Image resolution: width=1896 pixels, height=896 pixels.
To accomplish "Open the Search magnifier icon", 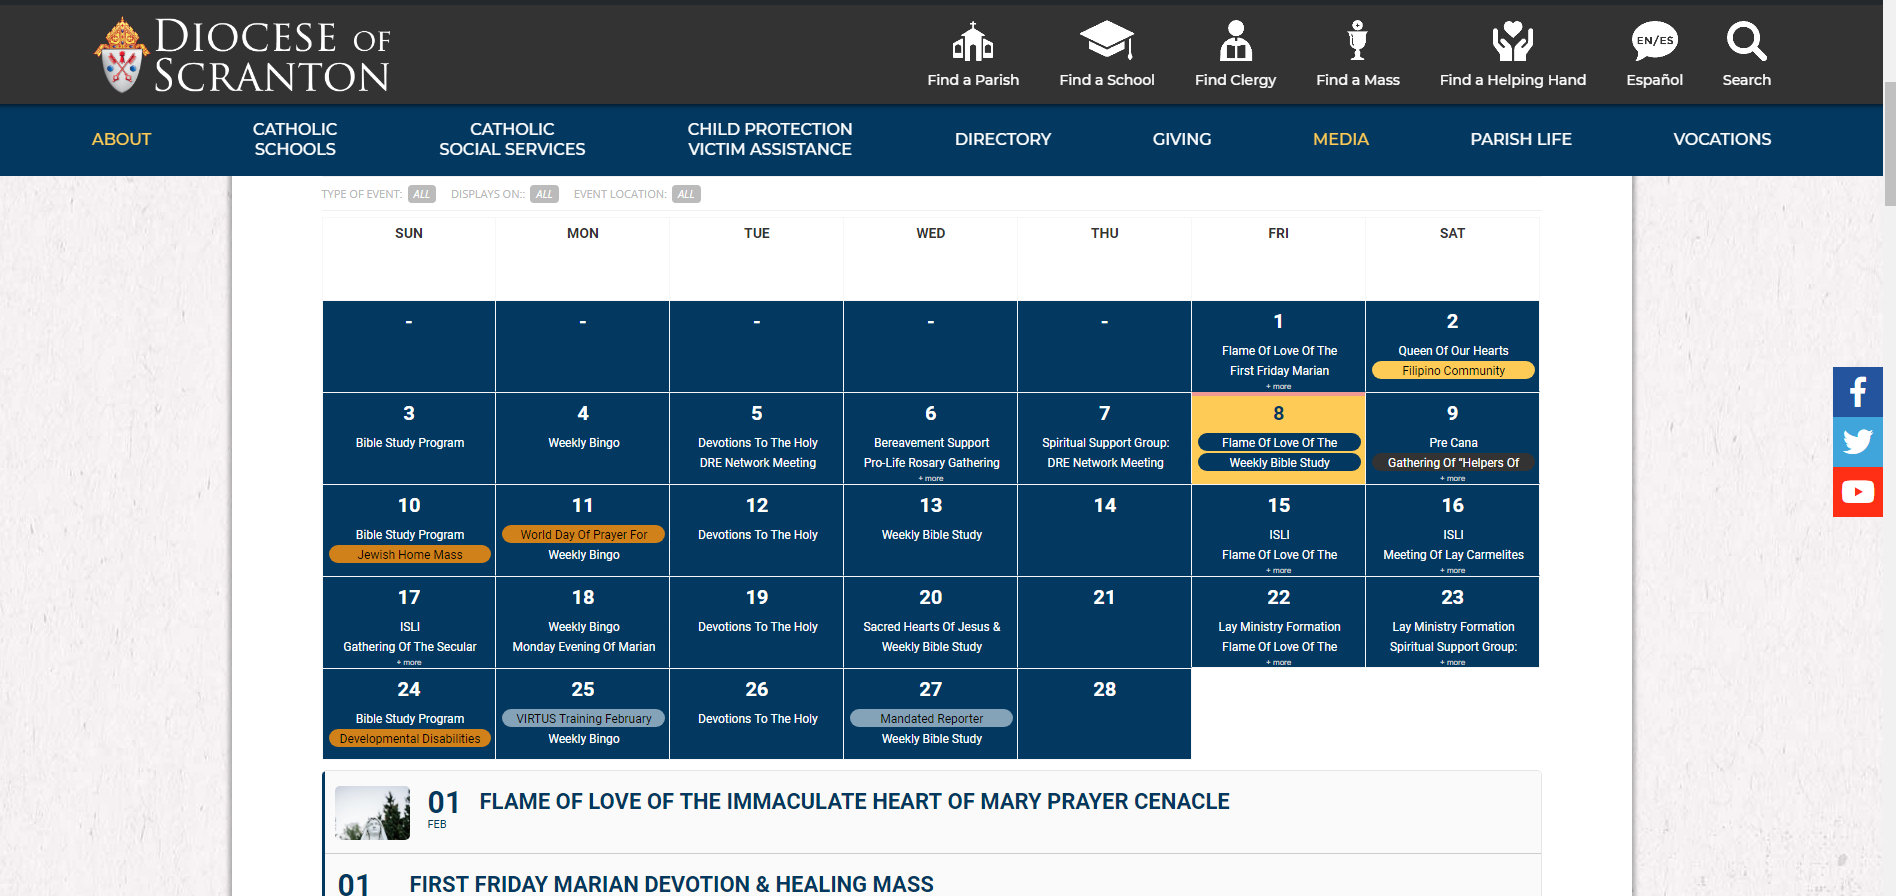I will click(1746, 42).
